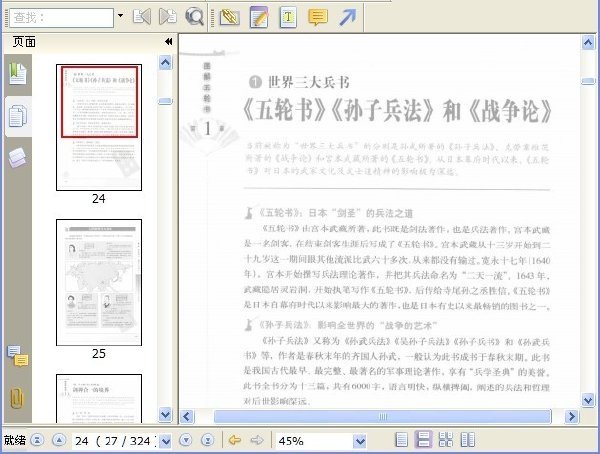Image resolution: width=600 pixels, height=454 pixels.
Task: Switch to continuous facing layout
Action: tap(446, 439)
